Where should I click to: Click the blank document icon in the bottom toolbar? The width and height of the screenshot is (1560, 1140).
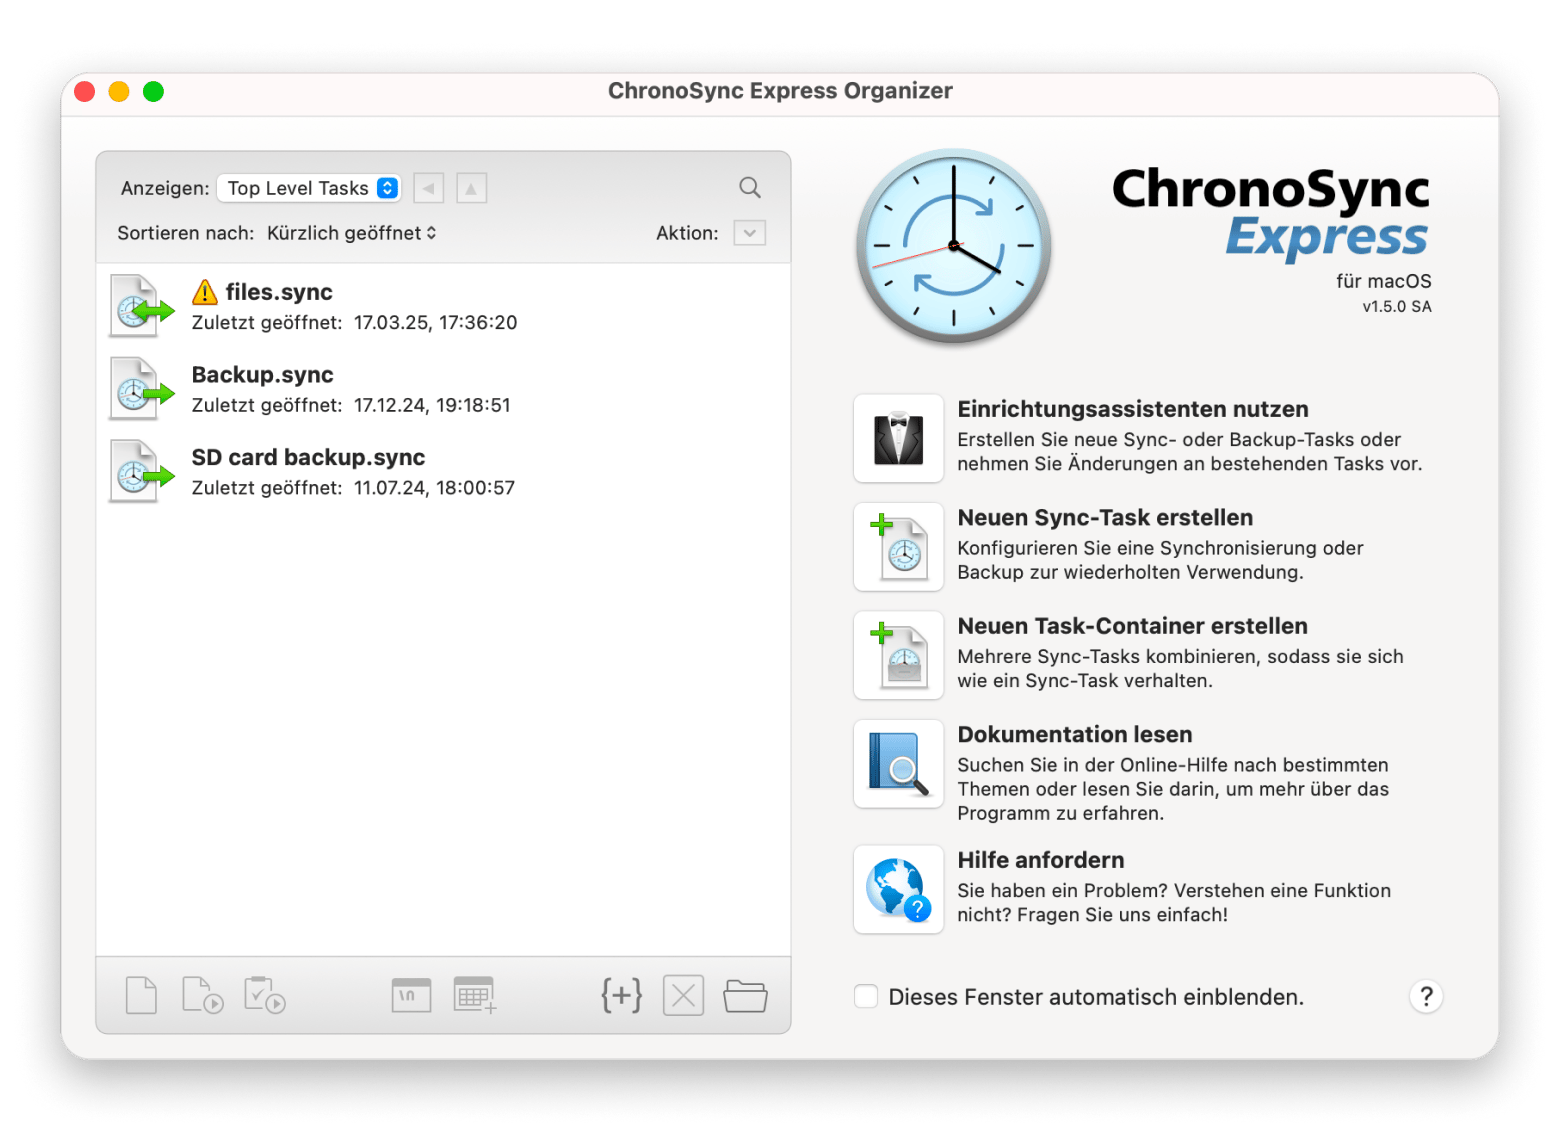[141, 996]
